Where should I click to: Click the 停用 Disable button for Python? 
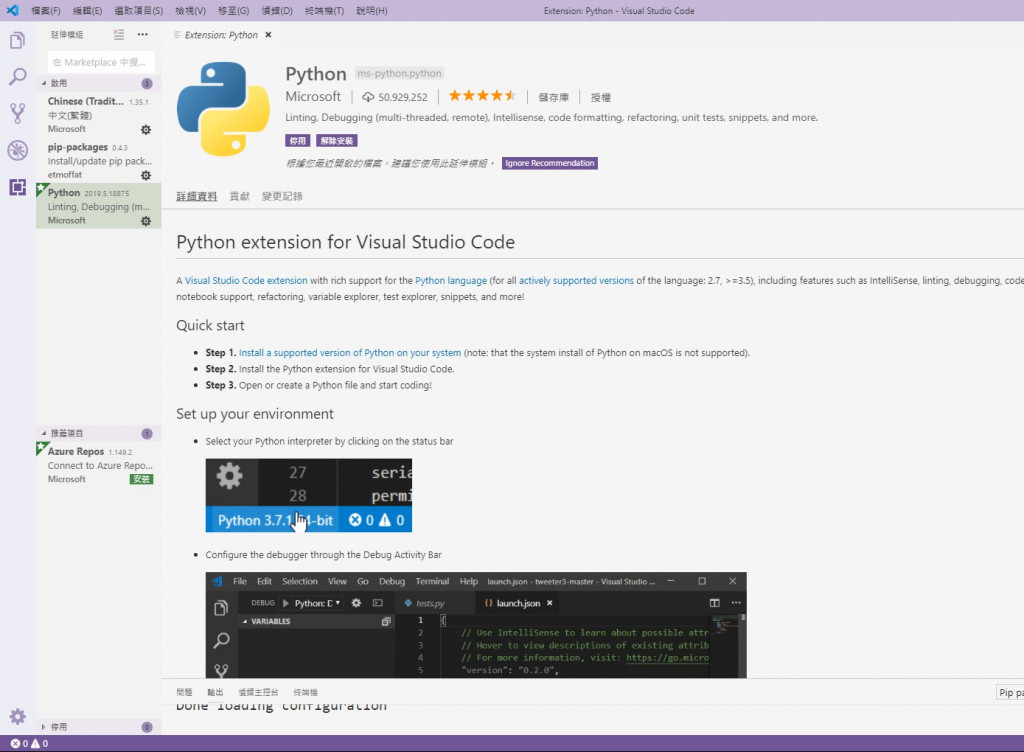point(297,140)
